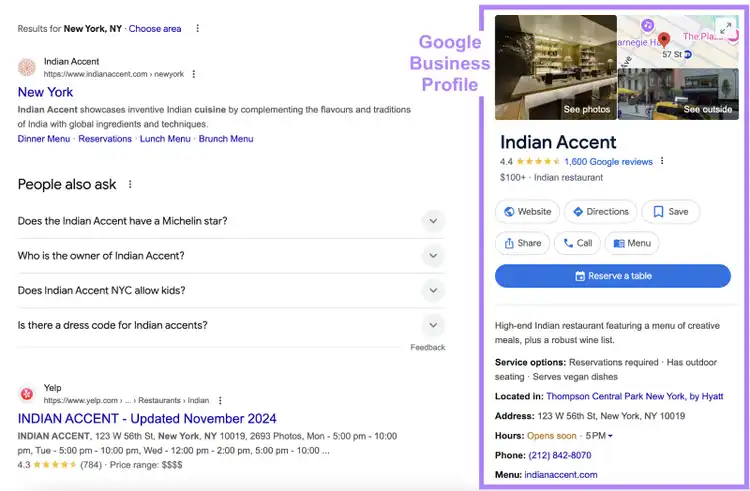The height and width of the screenshot is (491, 750).
Task: Open Thompson Central Park New York, by Hyatt link
Action: 635,396
